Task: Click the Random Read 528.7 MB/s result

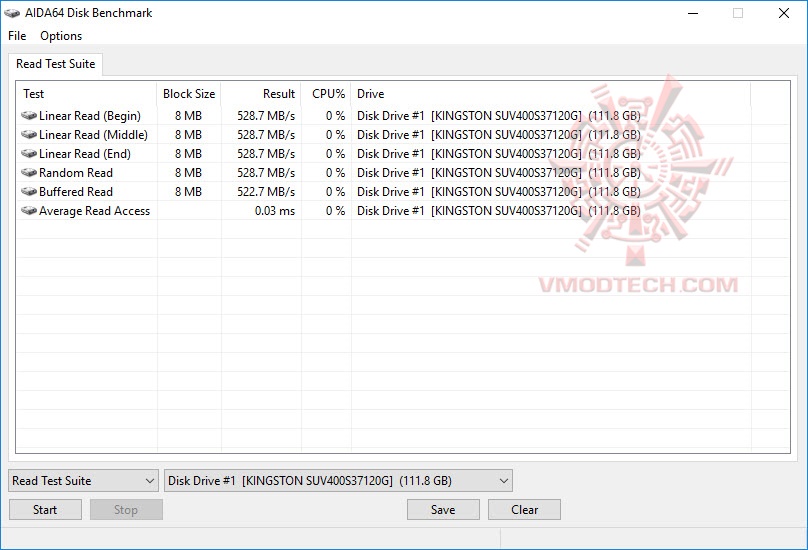Action: click(x=266, y=173)
